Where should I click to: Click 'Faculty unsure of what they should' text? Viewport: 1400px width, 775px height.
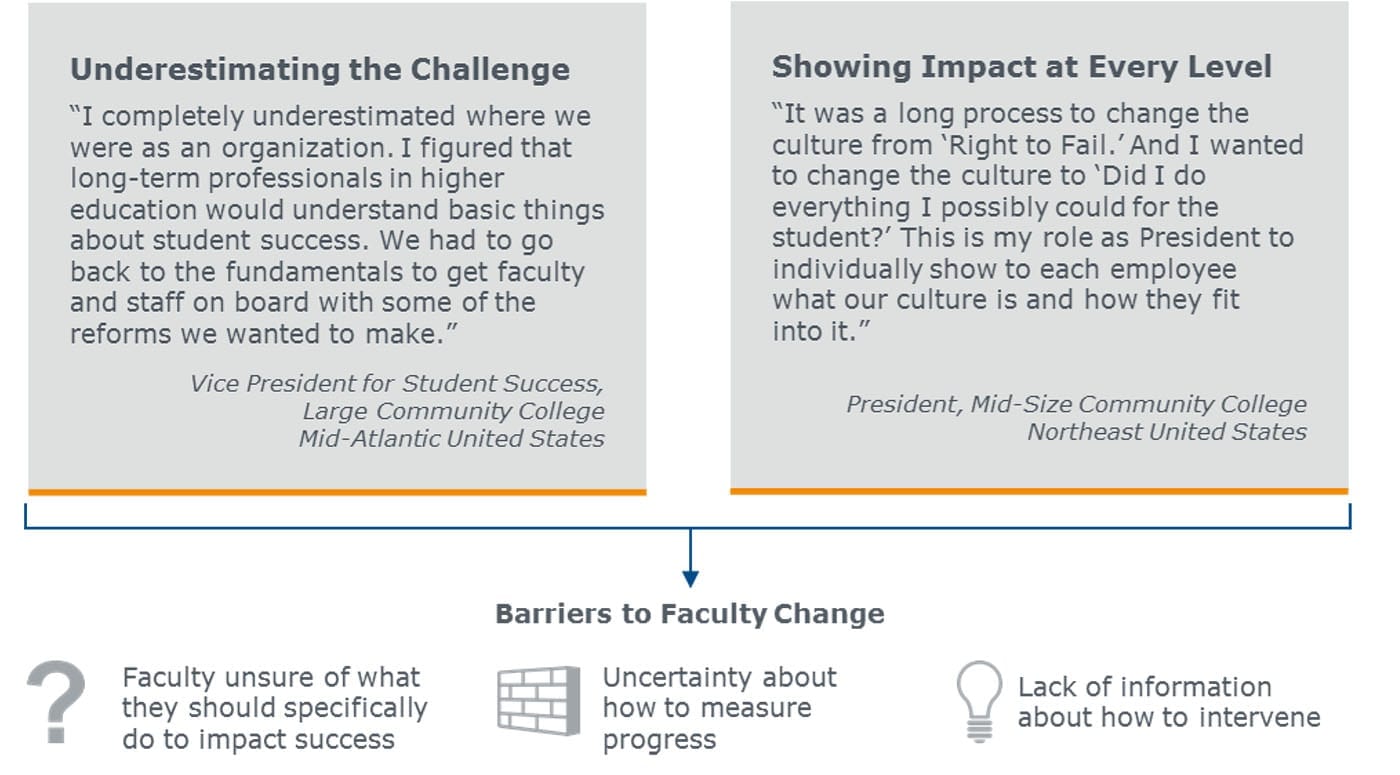pyautogui.click(x=275, y=708)
